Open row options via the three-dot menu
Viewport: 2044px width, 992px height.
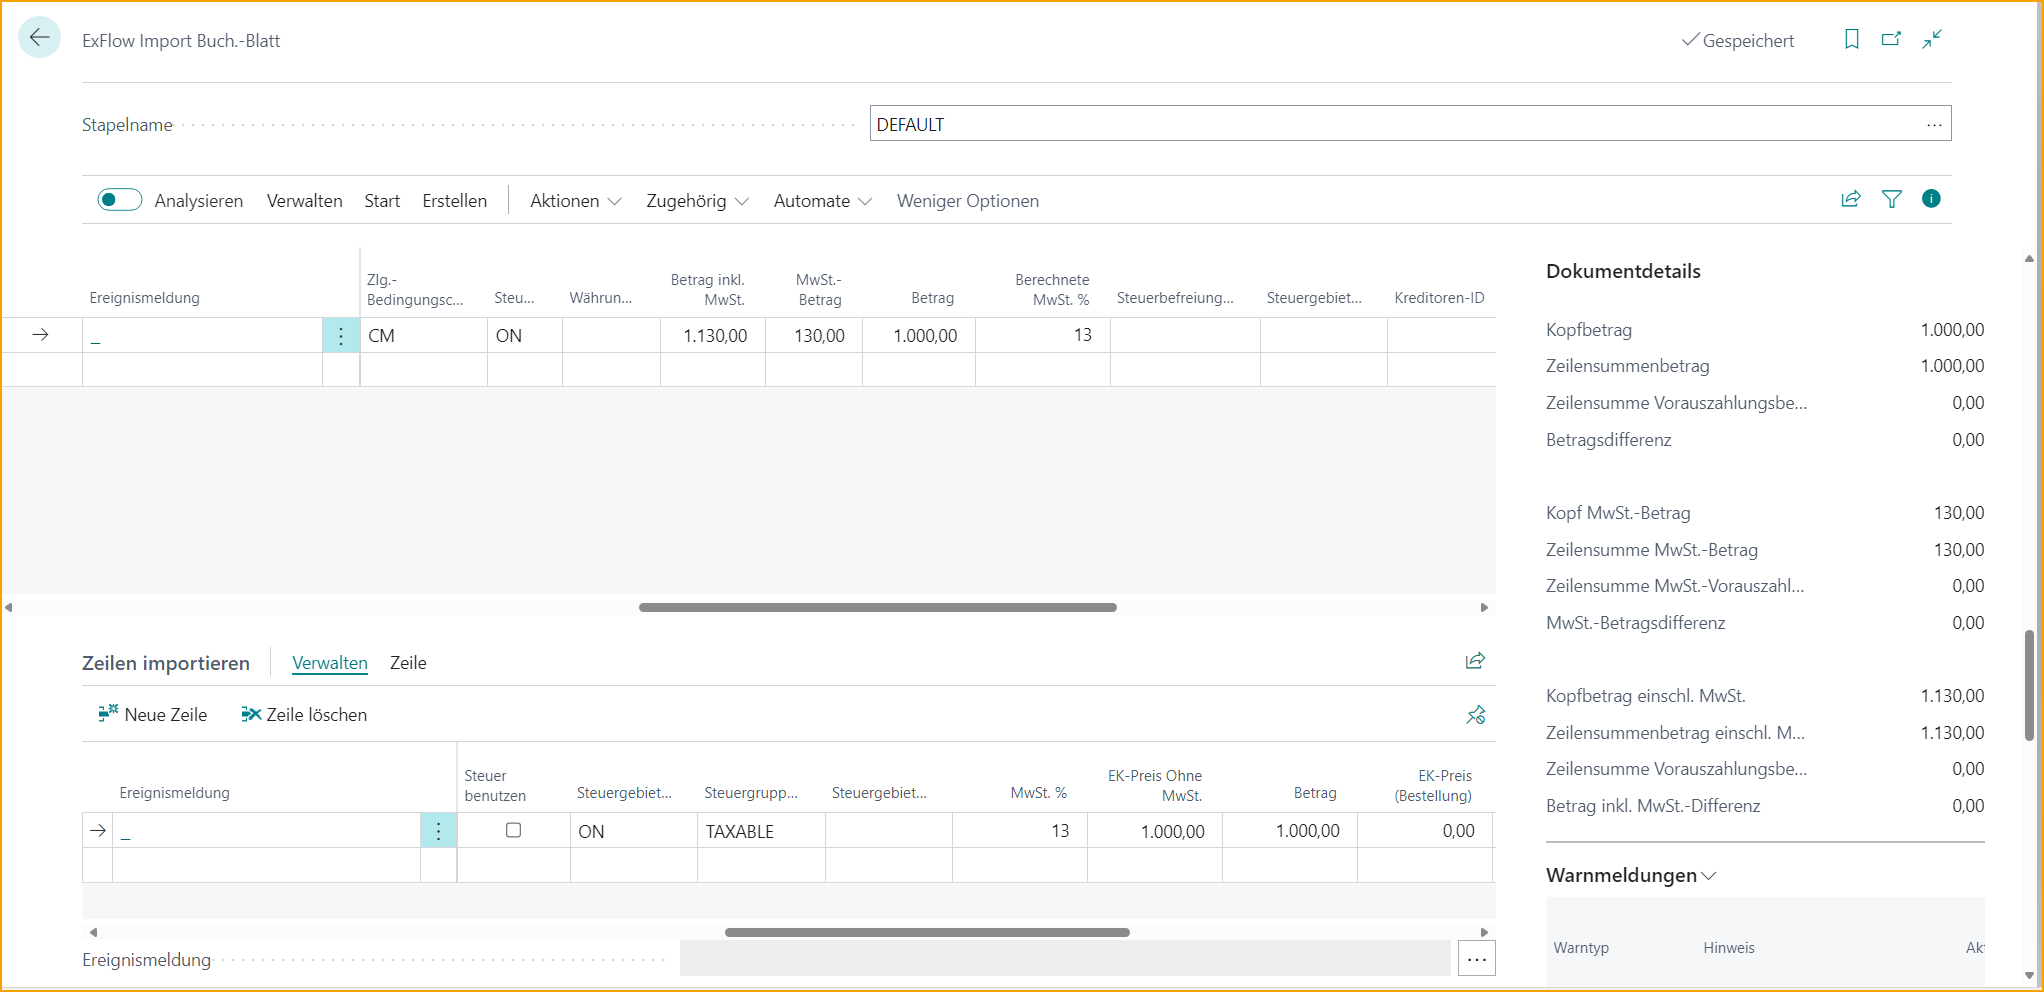[340, 335]
